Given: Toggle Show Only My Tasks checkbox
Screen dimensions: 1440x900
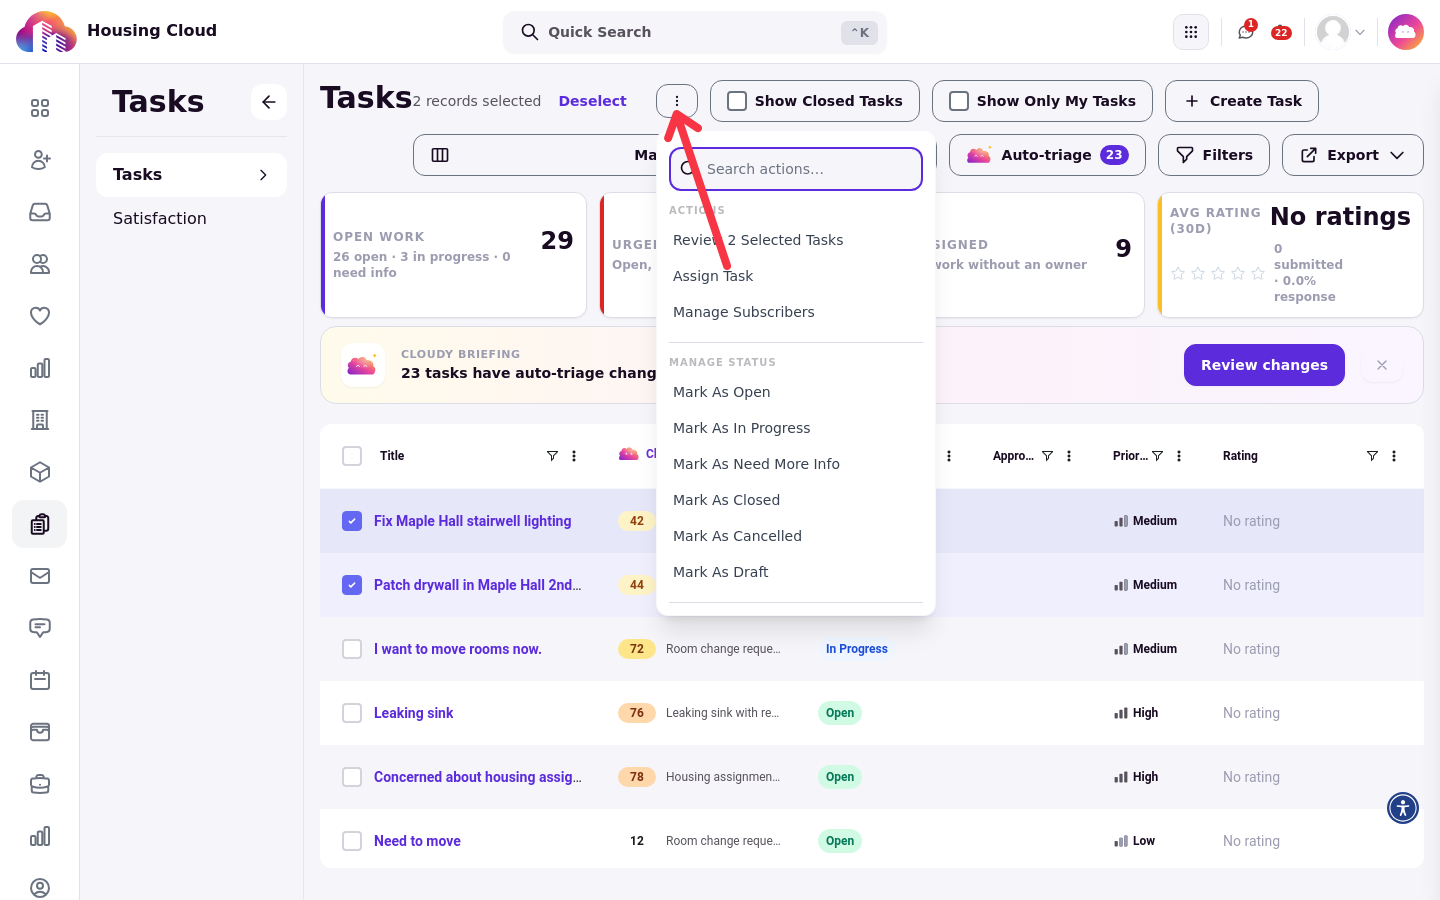Looking at the screenshot, I should click(959, 101).
